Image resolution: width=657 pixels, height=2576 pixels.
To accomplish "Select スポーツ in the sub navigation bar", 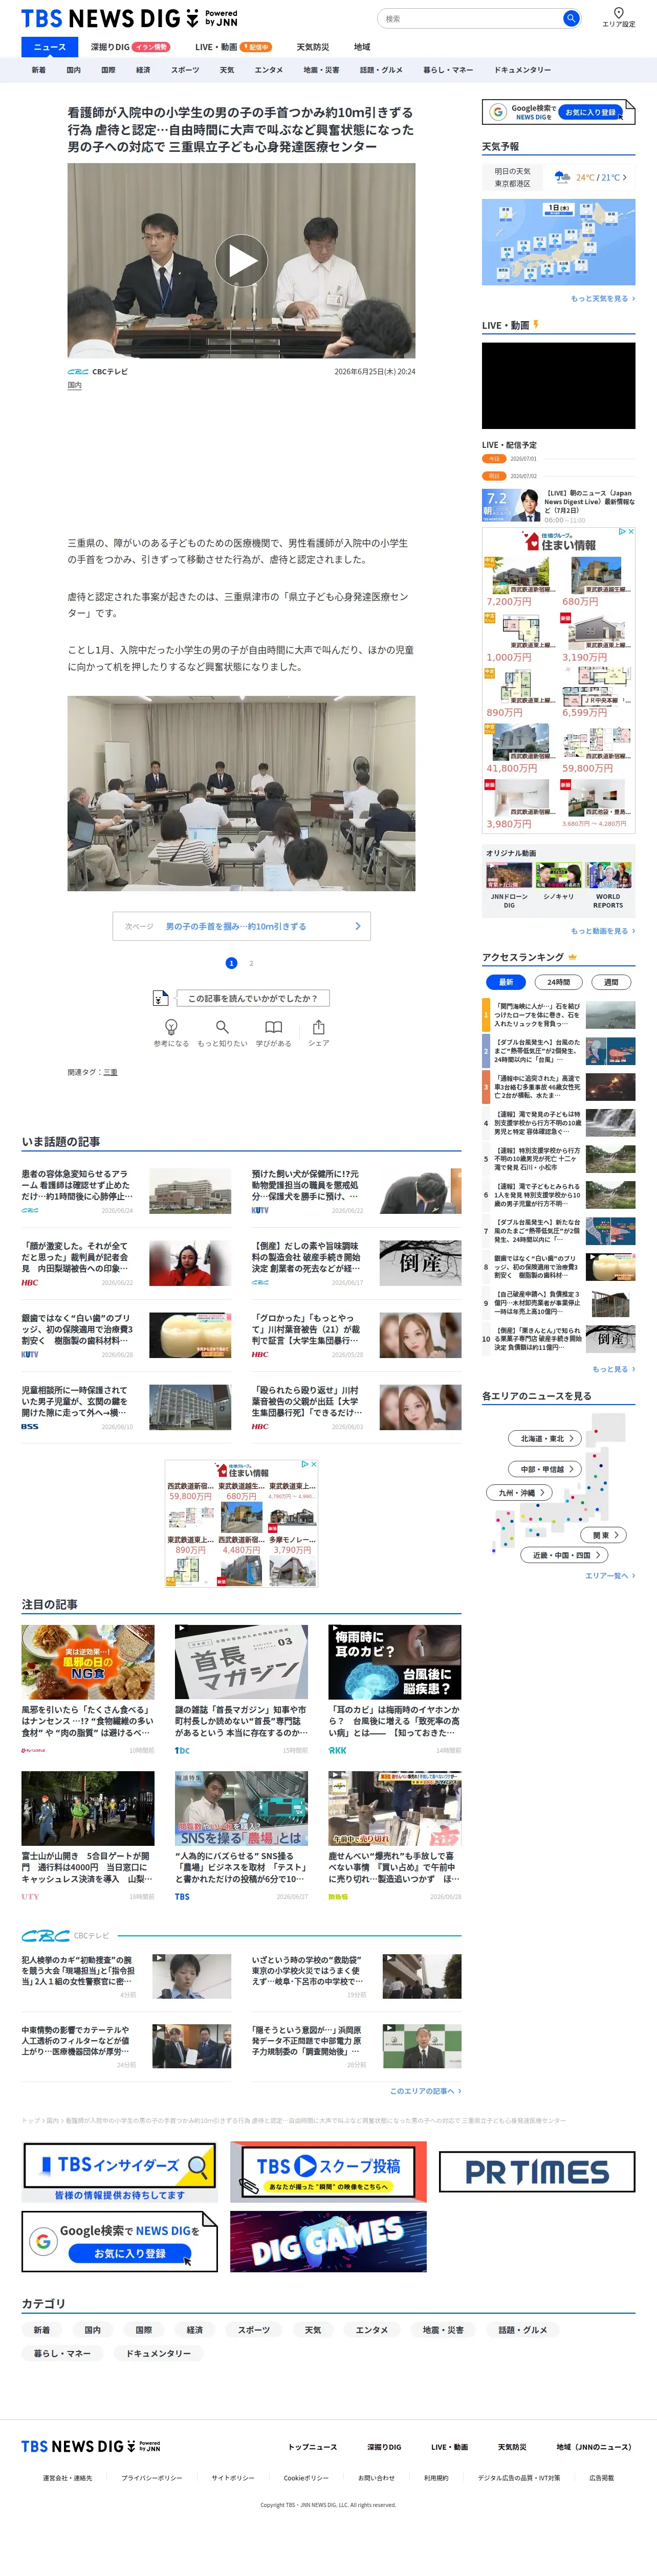I will click(x=185, y=70).
